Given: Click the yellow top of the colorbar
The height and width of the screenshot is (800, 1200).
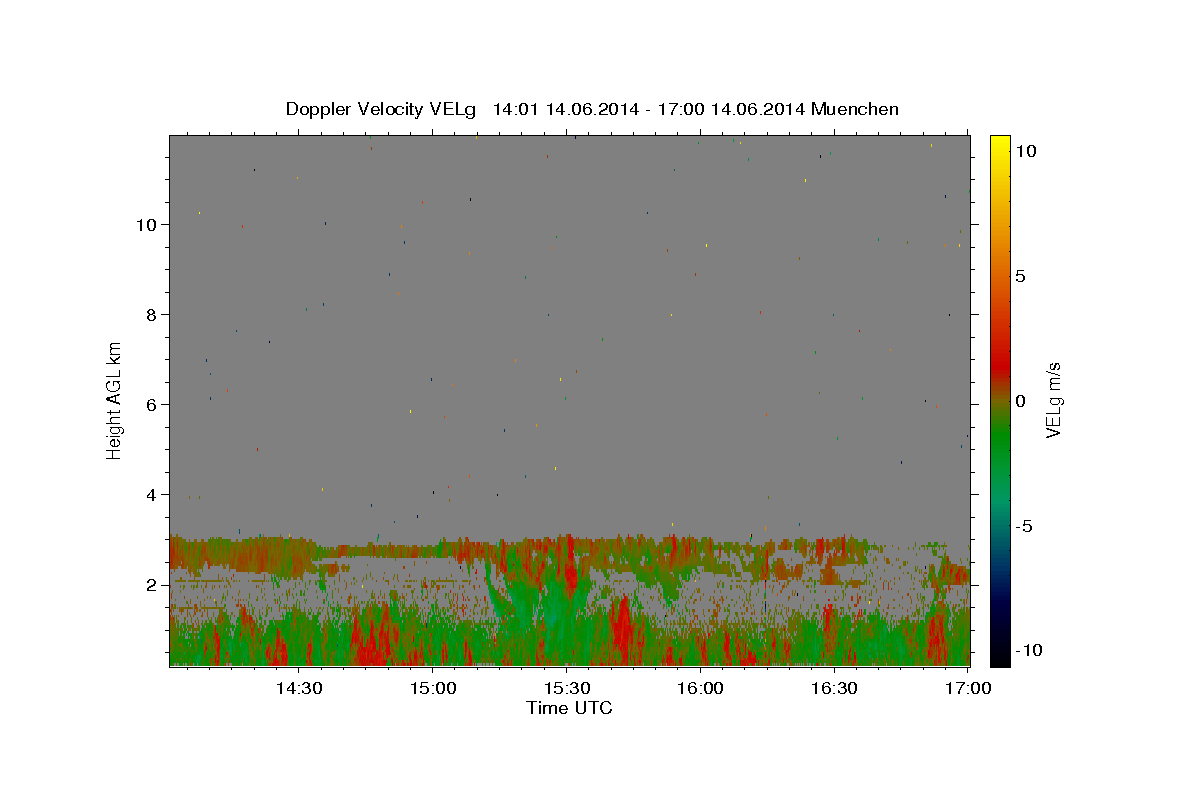Looking at the screenshot, I should (x=999, y=145).
